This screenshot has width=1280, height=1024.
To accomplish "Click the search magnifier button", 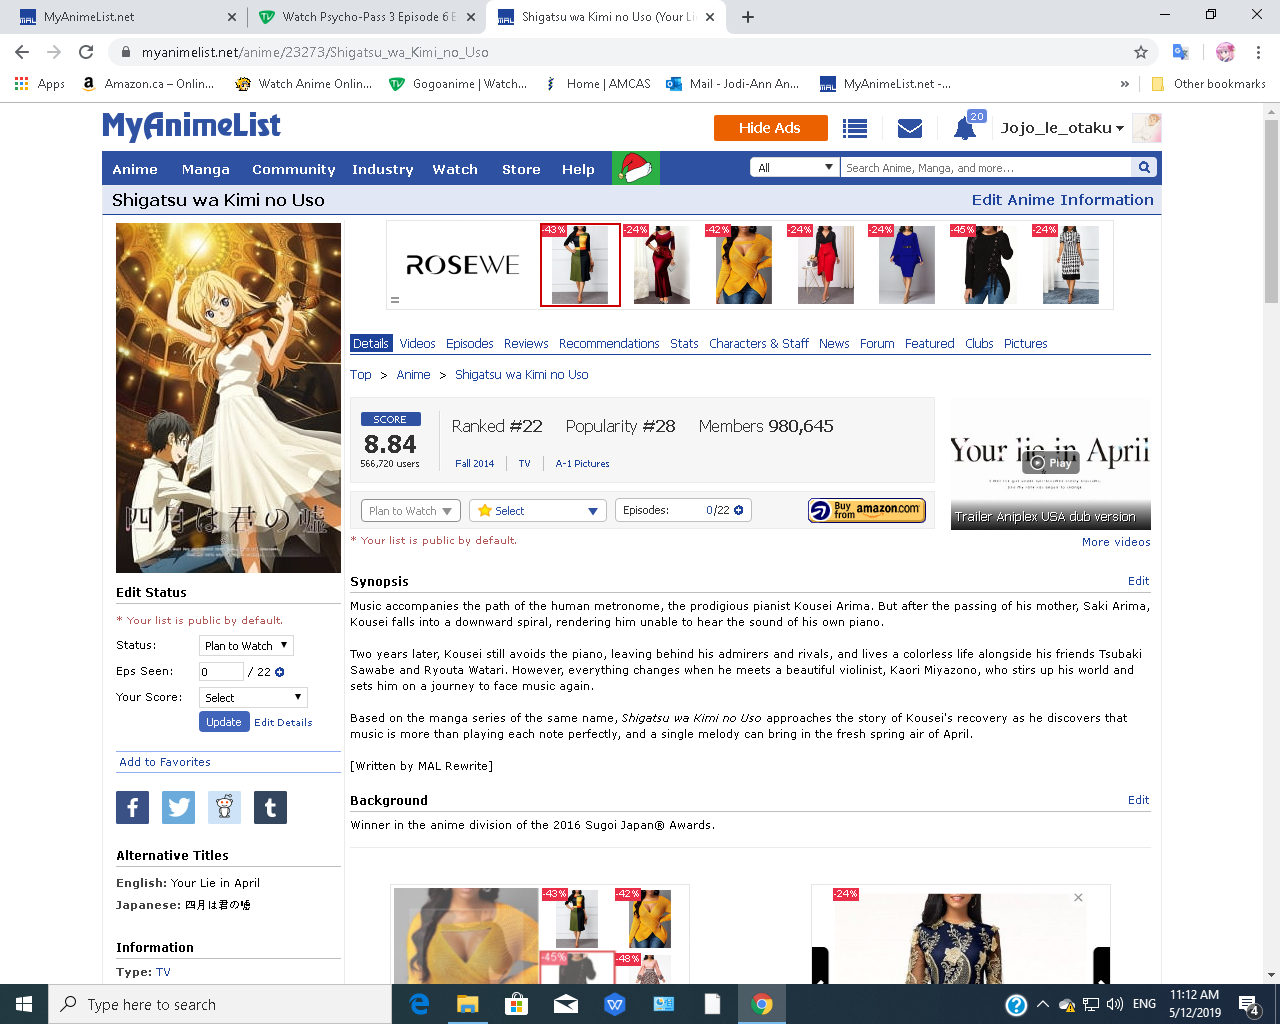I will [x=1144, y=168].
